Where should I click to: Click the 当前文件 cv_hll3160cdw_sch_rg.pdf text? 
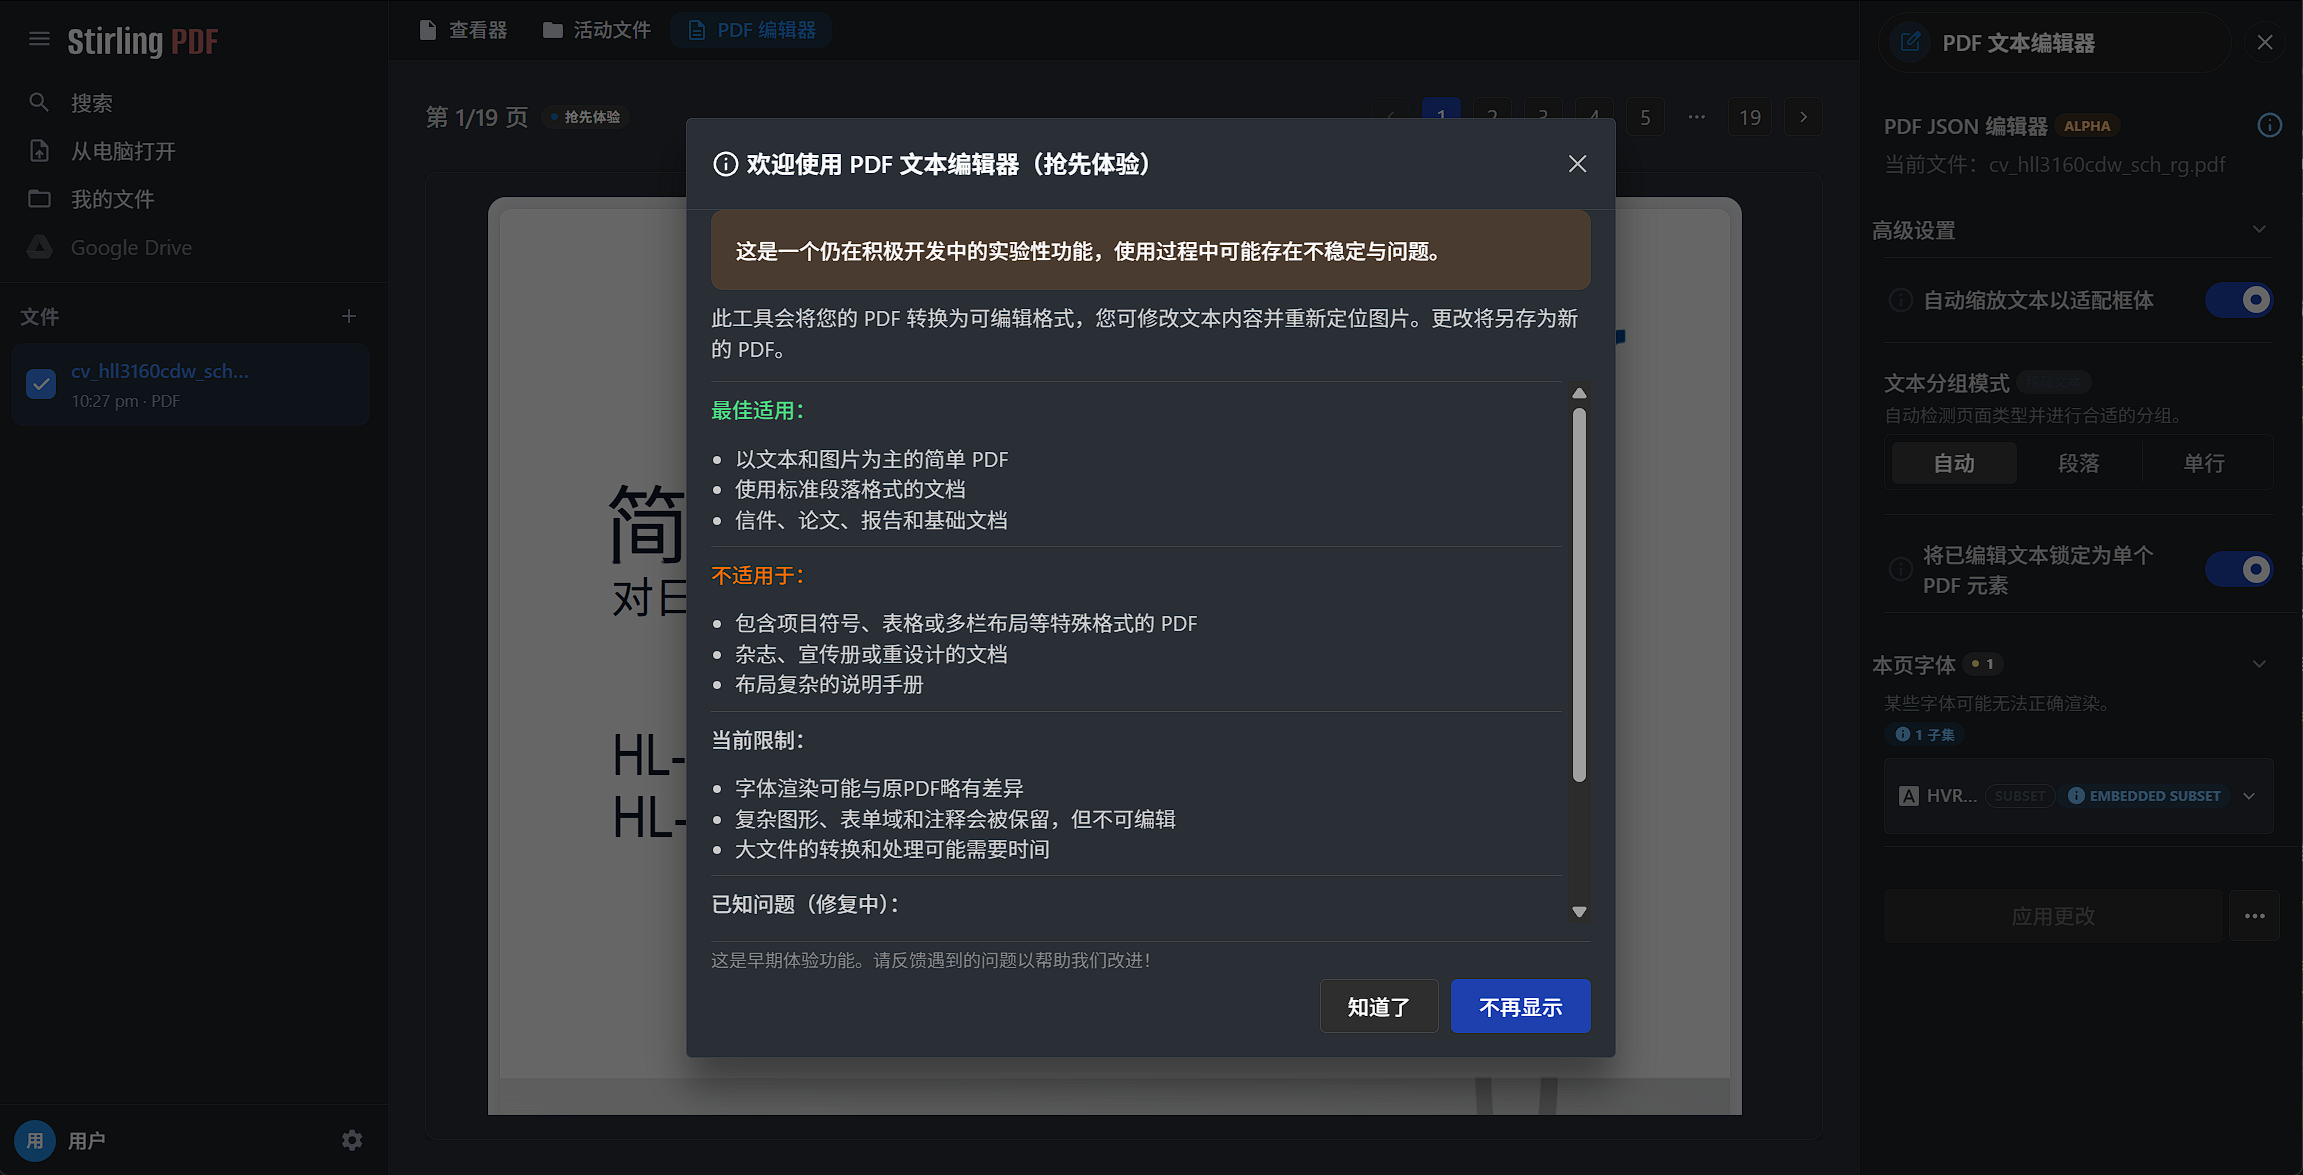coord(2055,164)
